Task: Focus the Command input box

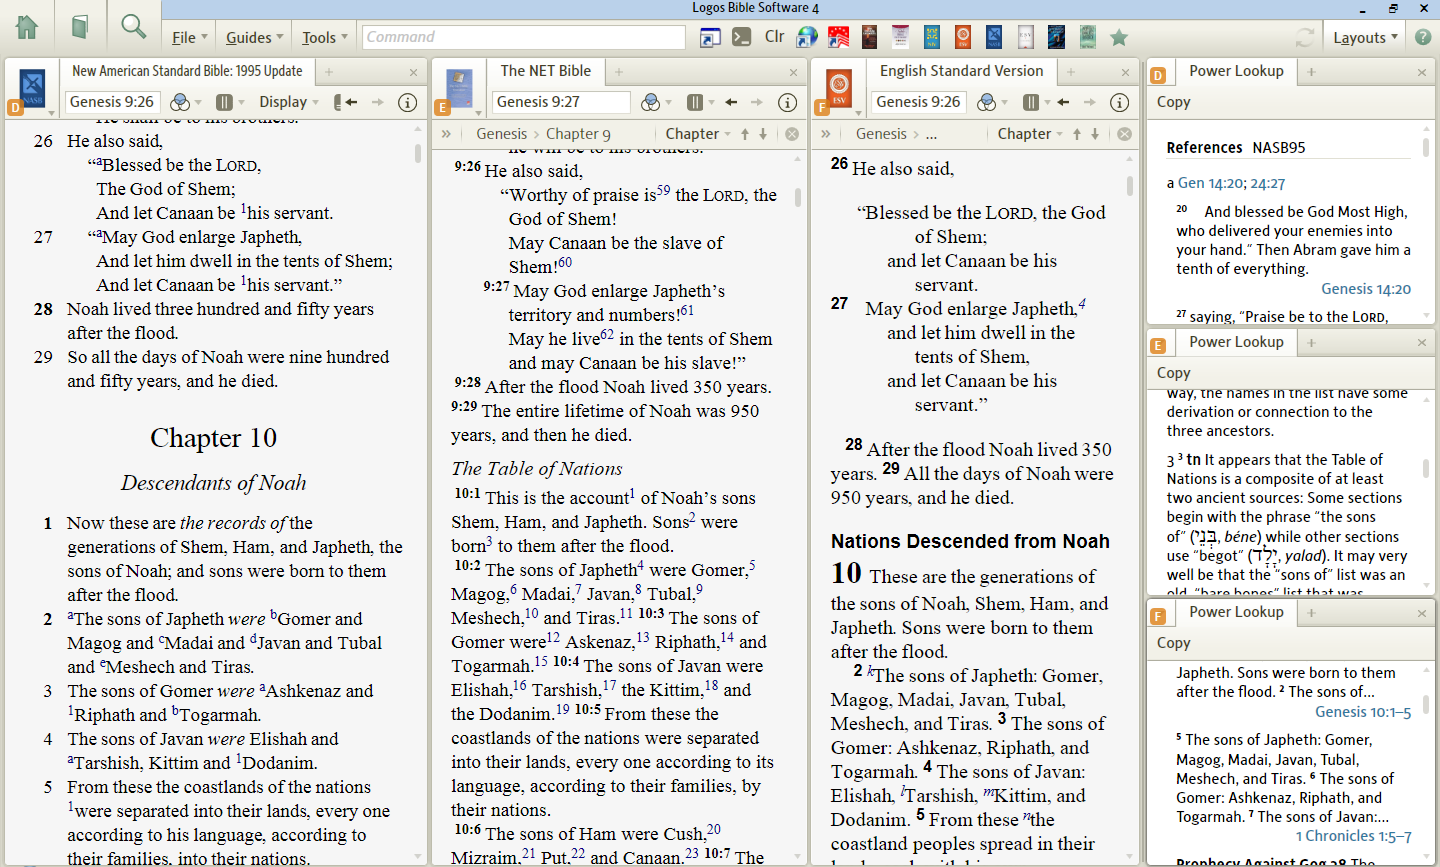Action: 523,37
